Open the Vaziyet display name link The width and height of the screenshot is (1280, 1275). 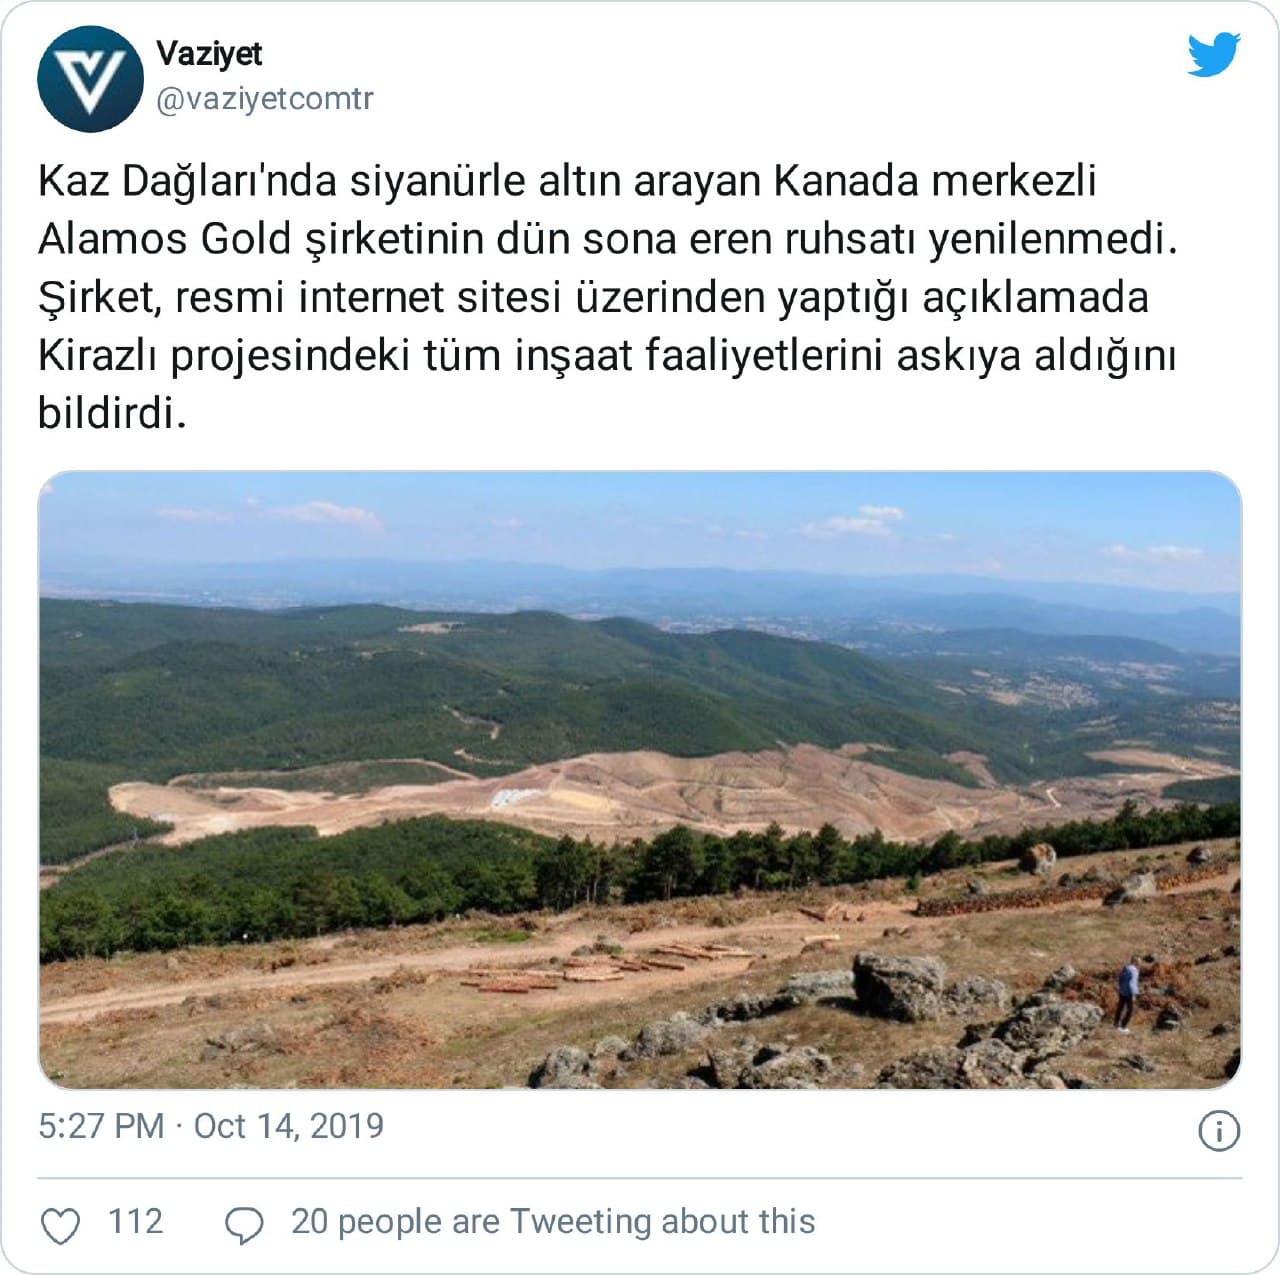click(209, 54)
